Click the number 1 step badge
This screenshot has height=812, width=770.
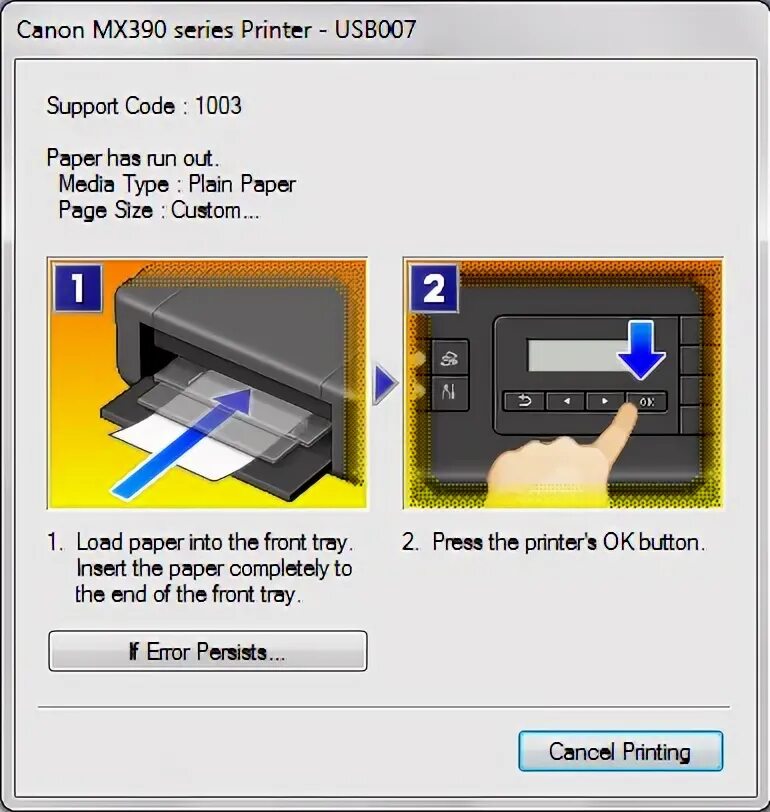pyautogui.click(x=78, y=288)
